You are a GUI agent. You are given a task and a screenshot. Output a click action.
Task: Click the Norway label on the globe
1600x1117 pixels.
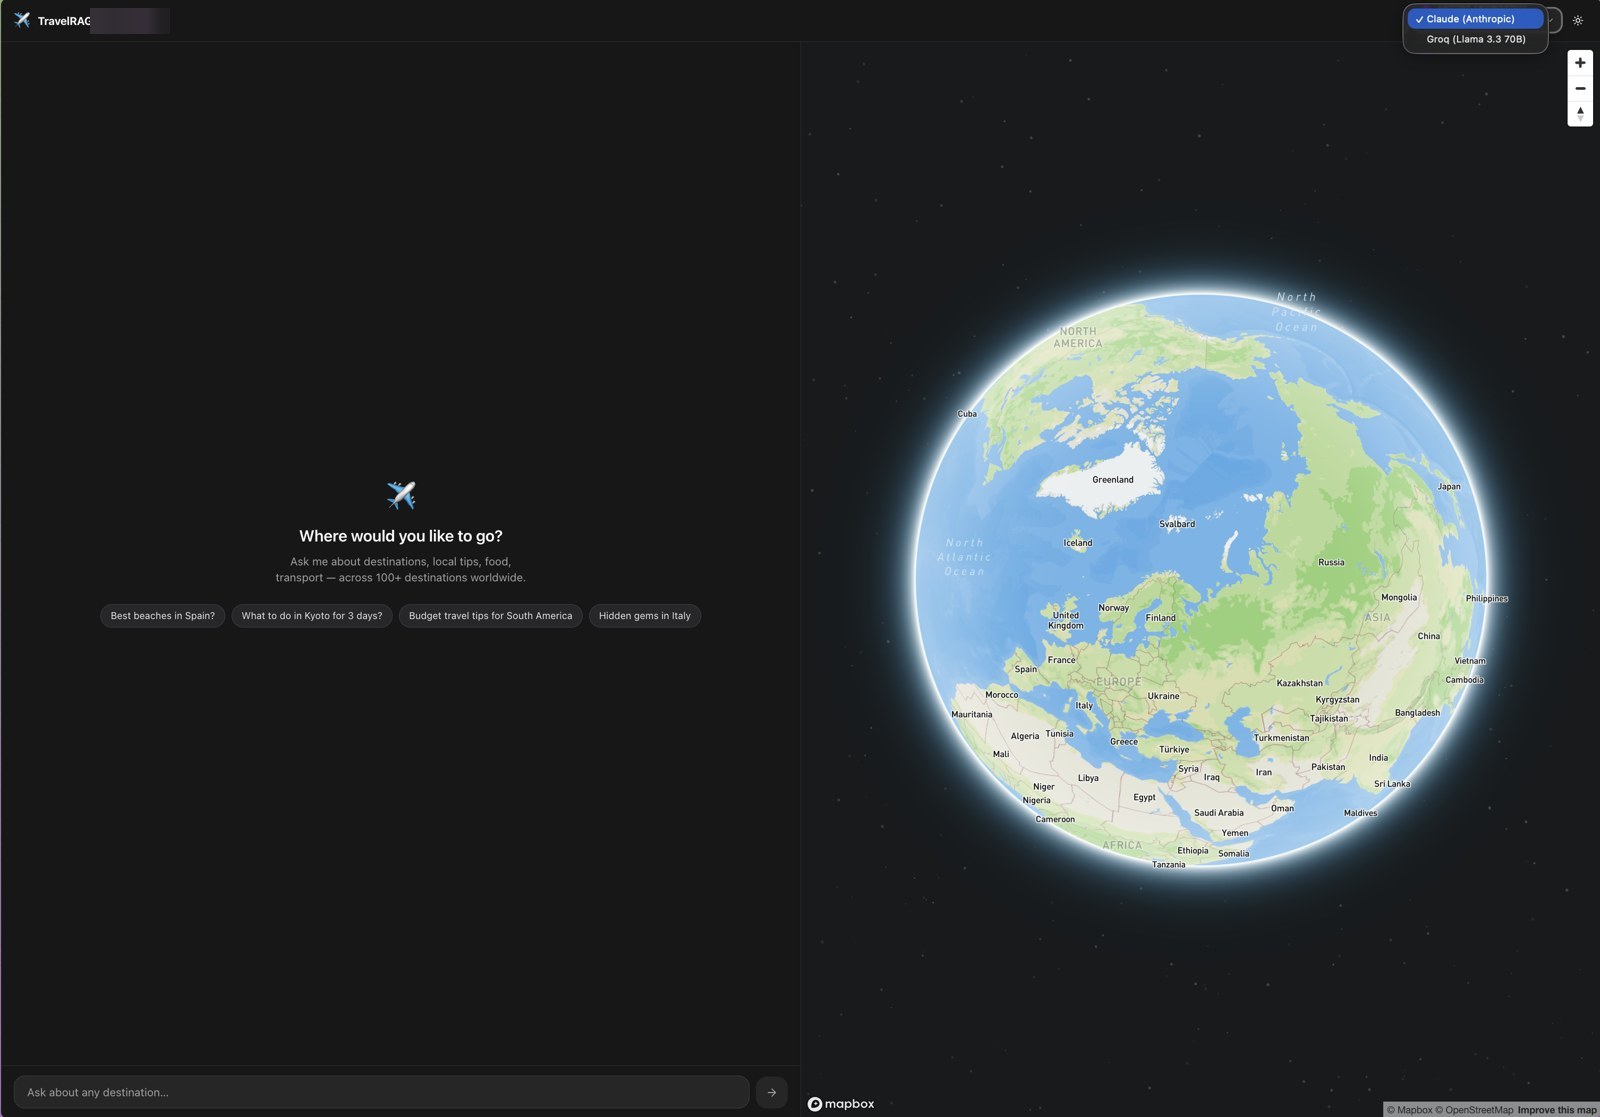click(1114, 608)
